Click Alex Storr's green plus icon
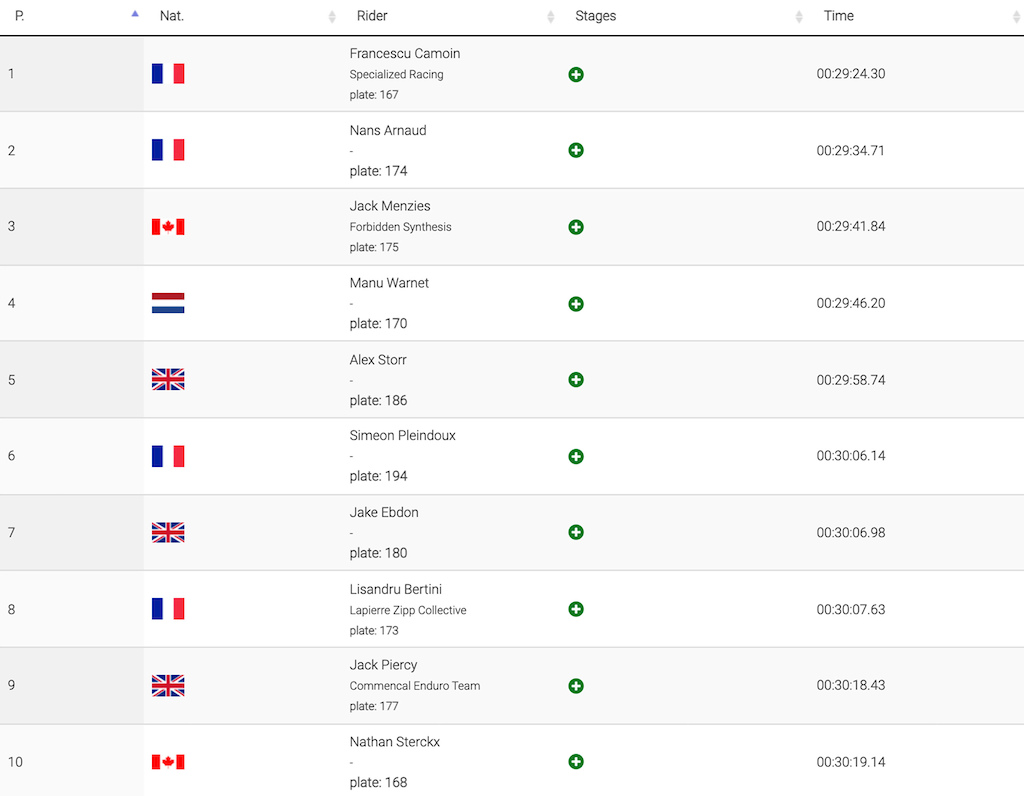This screenshot has height=796, width=1024. coord(575,379)
